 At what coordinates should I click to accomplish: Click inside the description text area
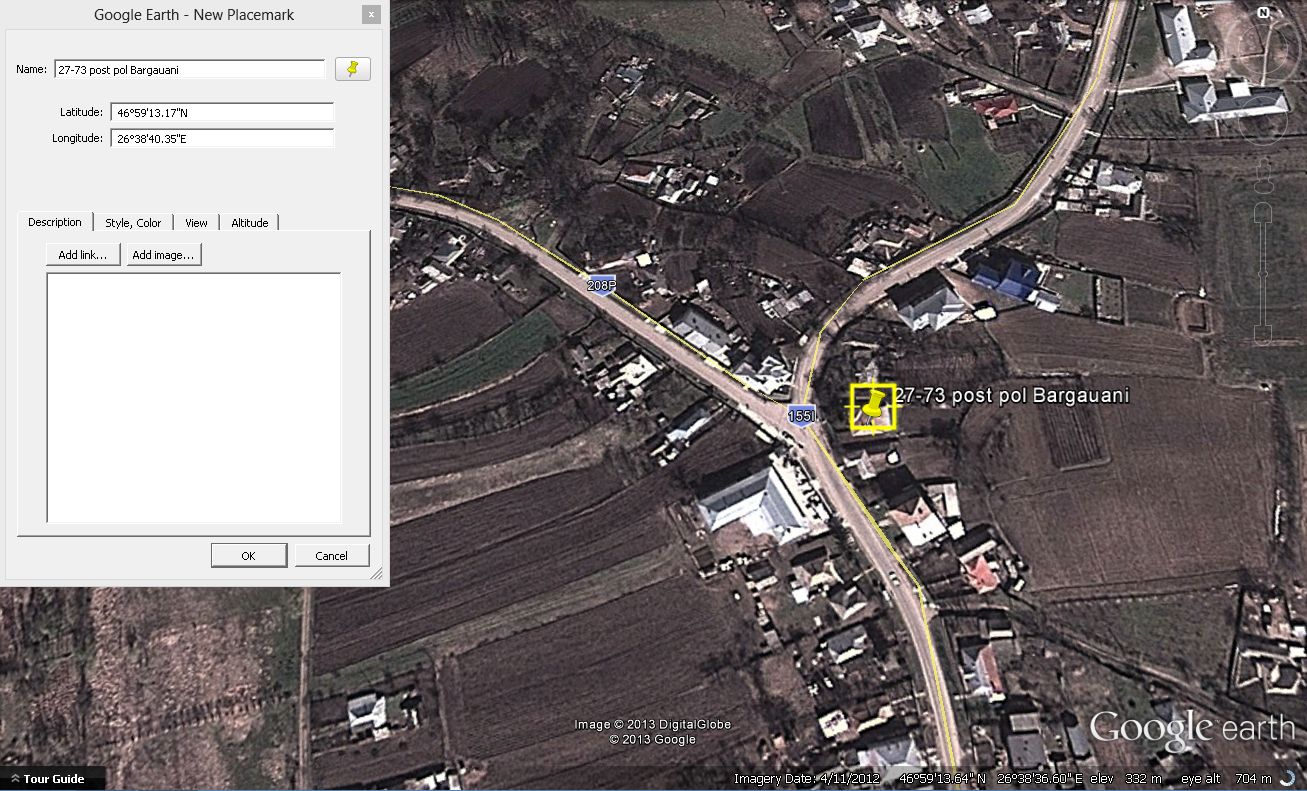(x=194, y=397)
